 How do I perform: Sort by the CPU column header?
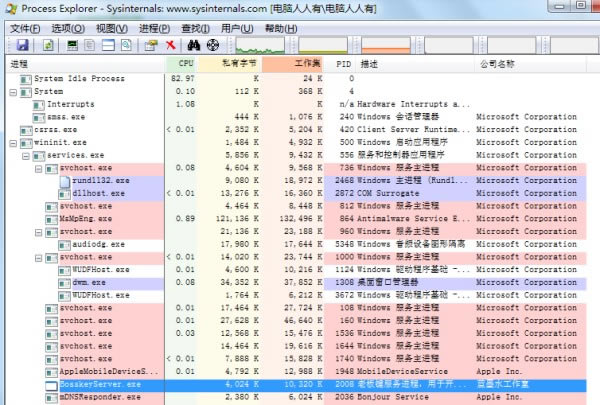pos(181,64)
